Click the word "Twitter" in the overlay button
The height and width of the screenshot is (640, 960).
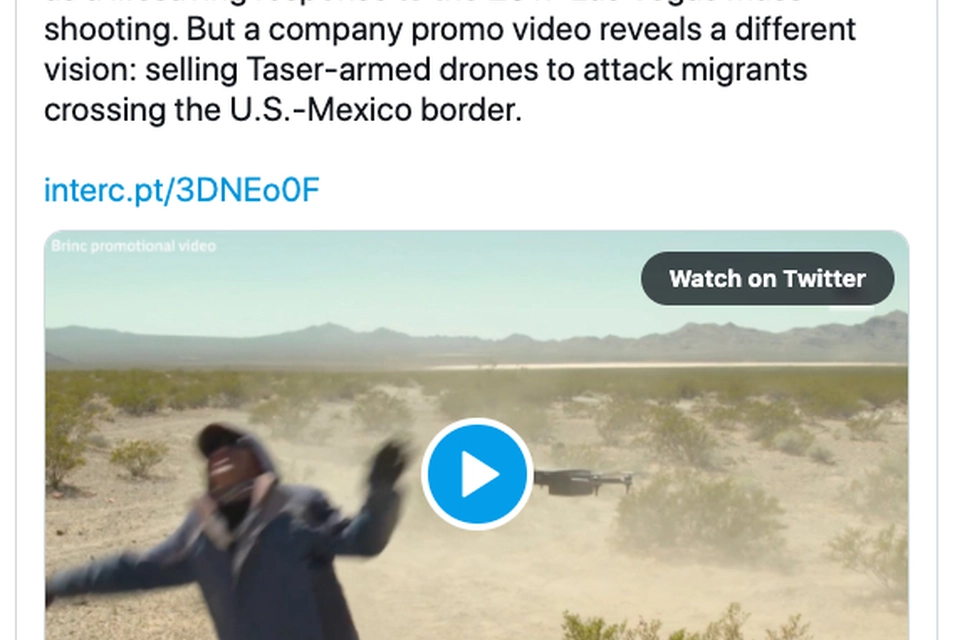tap(825, 279)
